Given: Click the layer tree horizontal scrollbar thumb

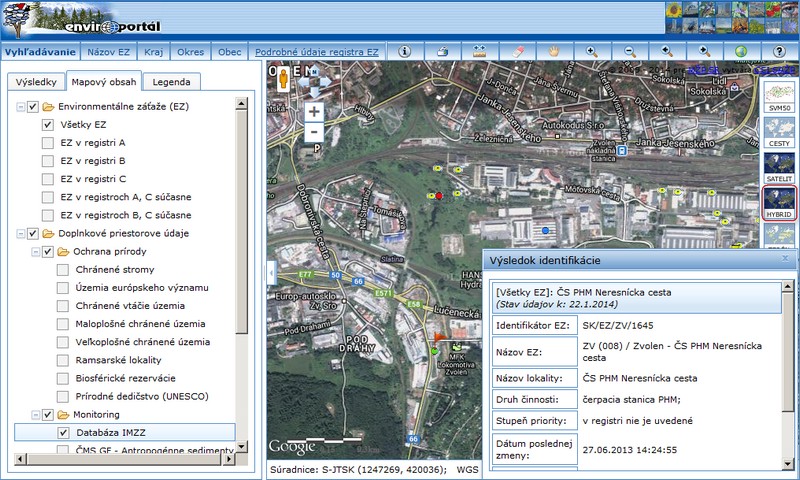Looking at the screenshot, I should point(125,459).
